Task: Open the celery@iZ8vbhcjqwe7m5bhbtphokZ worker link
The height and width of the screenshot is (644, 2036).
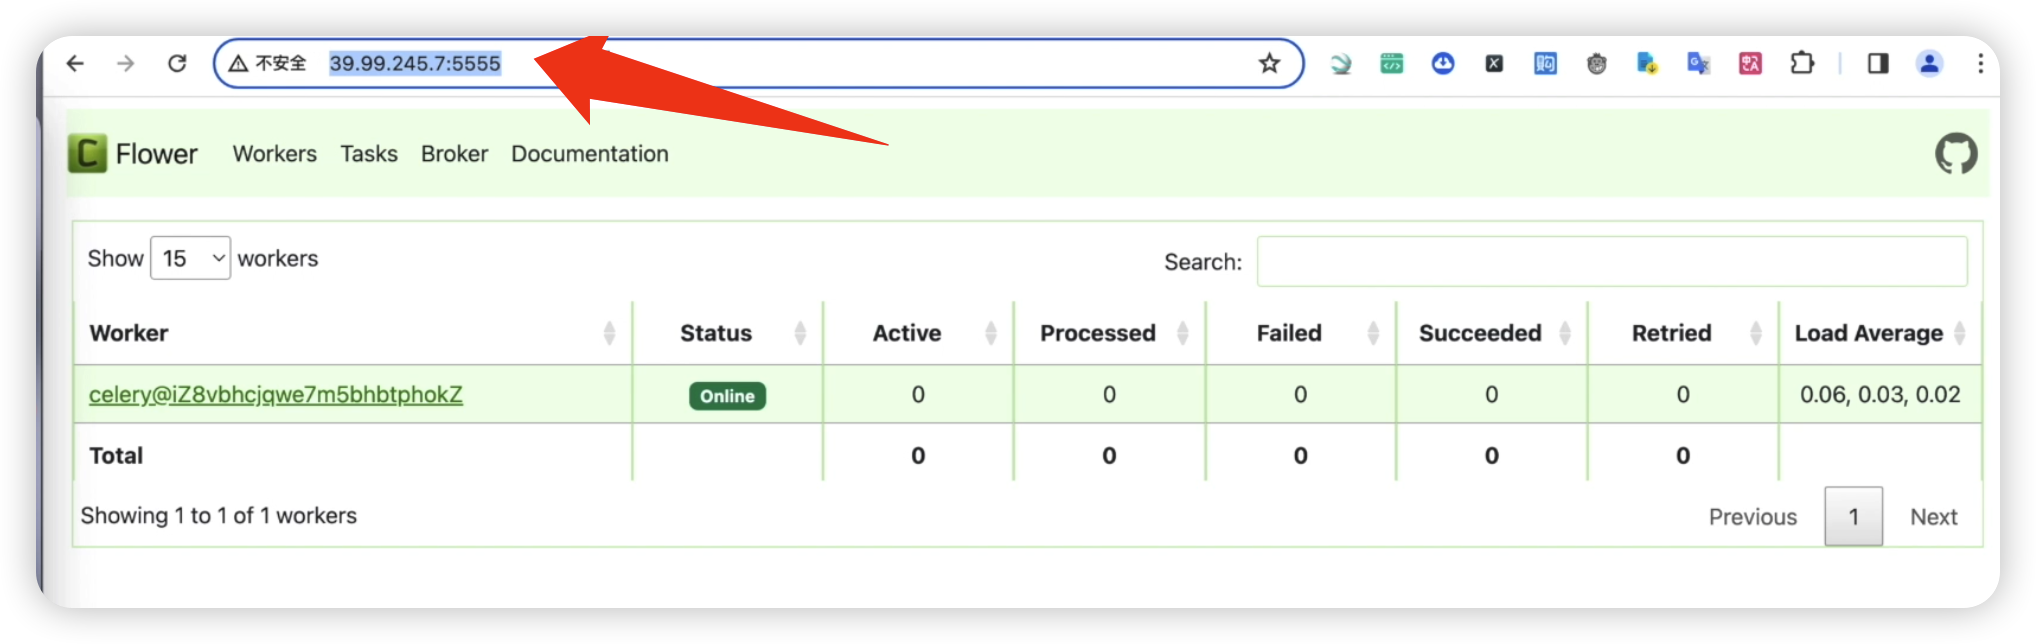Action: [276, 395]
